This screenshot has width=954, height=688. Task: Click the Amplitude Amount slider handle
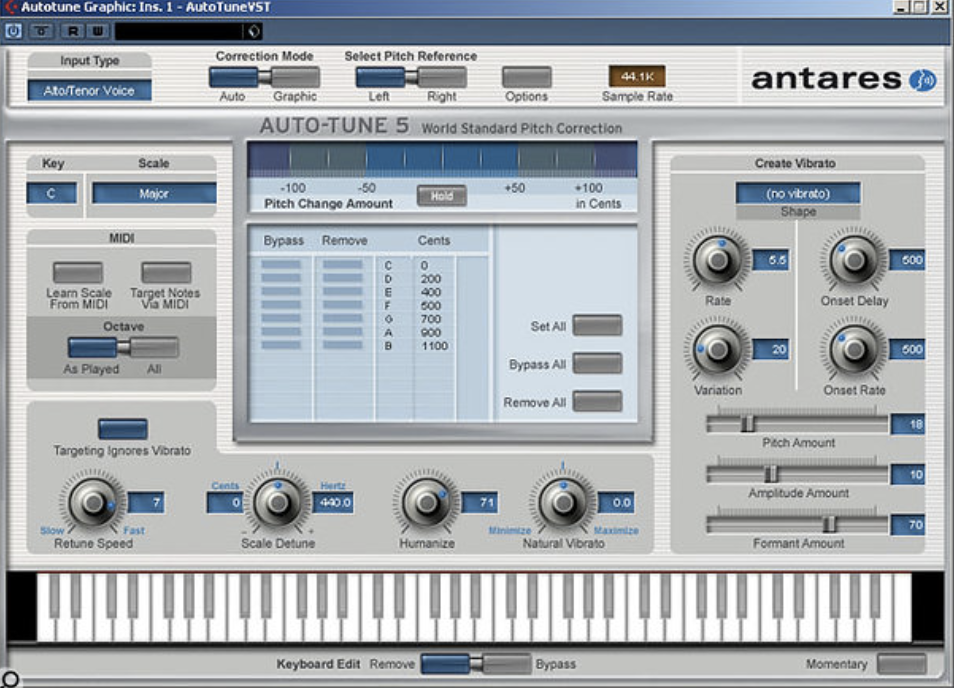point(771,473)
